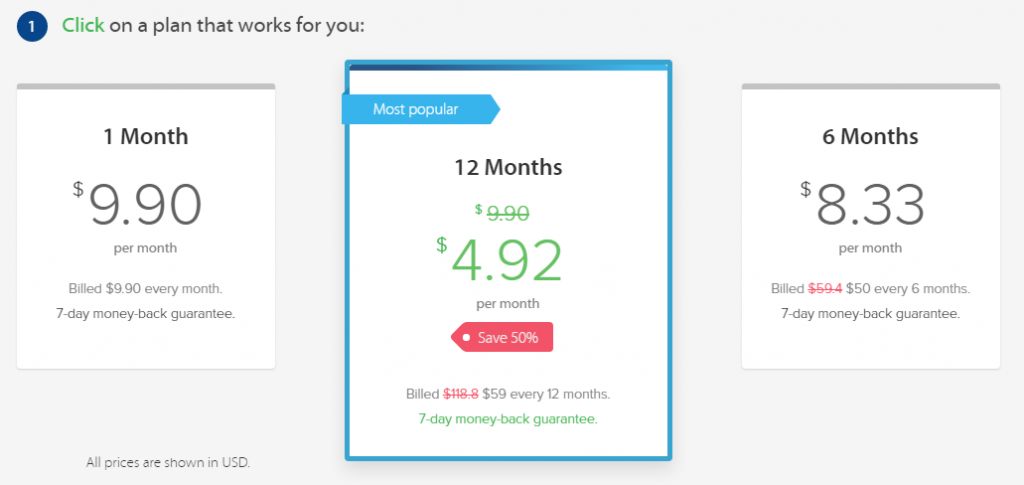
Task: Click the 6 Months money-back guarantee text
Action: pos(871,313)
